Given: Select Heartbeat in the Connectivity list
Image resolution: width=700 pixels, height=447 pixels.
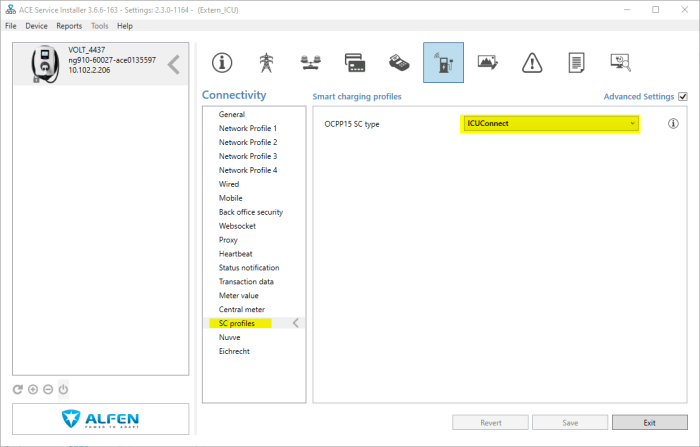Looking at the screenshot, I should [x=236, y=254].
